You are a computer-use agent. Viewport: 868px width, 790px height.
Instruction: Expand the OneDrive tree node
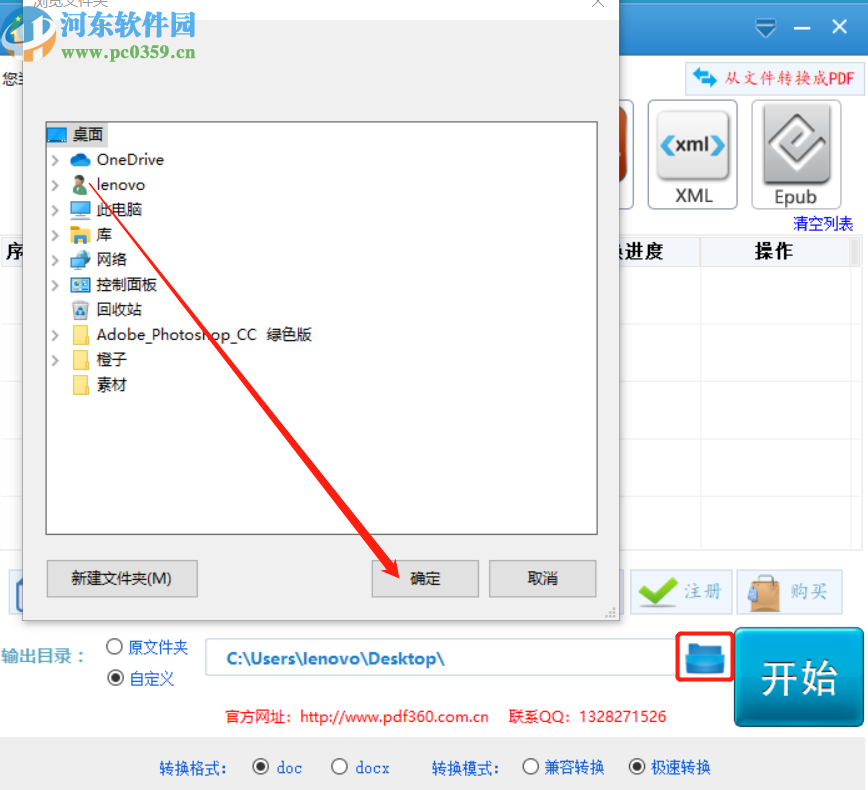[55, 161]
